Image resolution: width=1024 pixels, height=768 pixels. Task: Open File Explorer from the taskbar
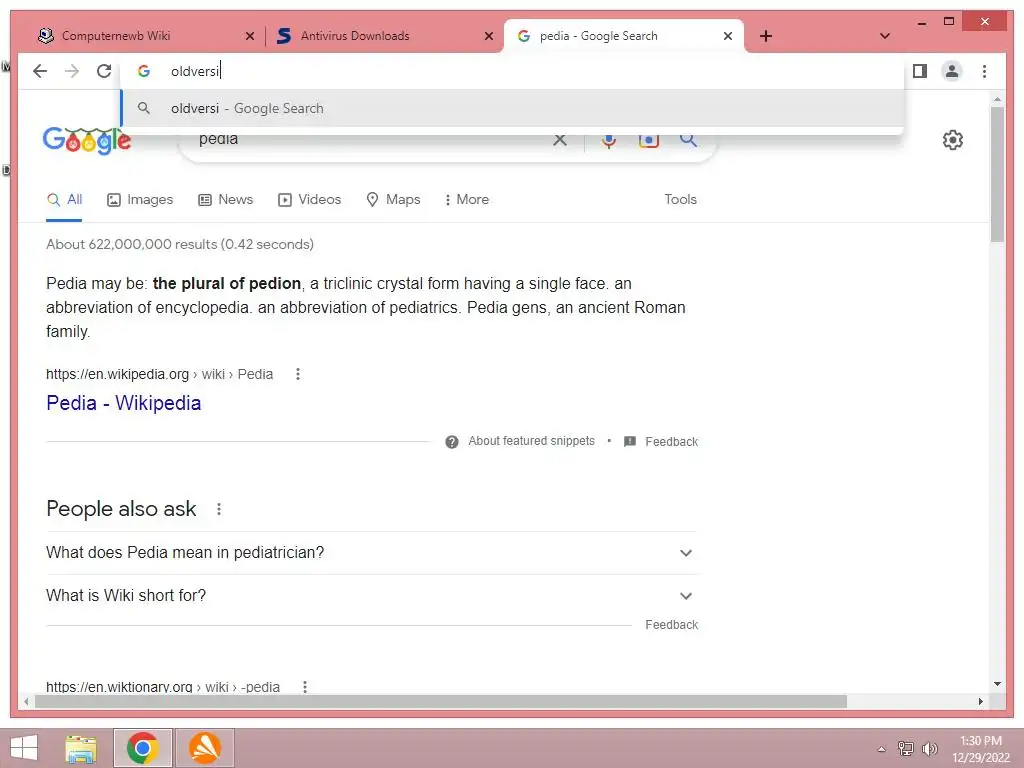coord(81,748)
